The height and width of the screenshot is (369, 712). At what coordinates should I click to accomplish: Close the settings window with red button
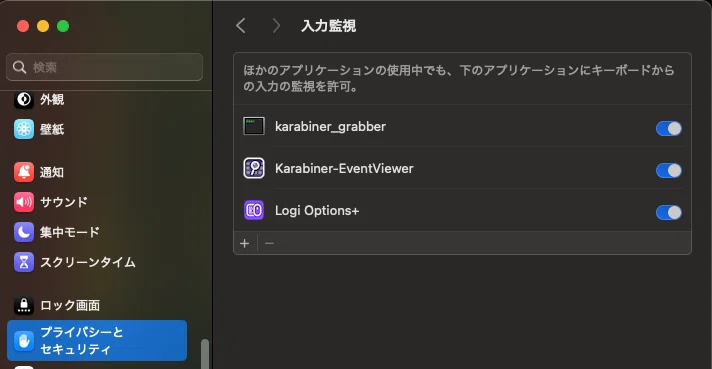pyautogui.click(x=23, y=26)
